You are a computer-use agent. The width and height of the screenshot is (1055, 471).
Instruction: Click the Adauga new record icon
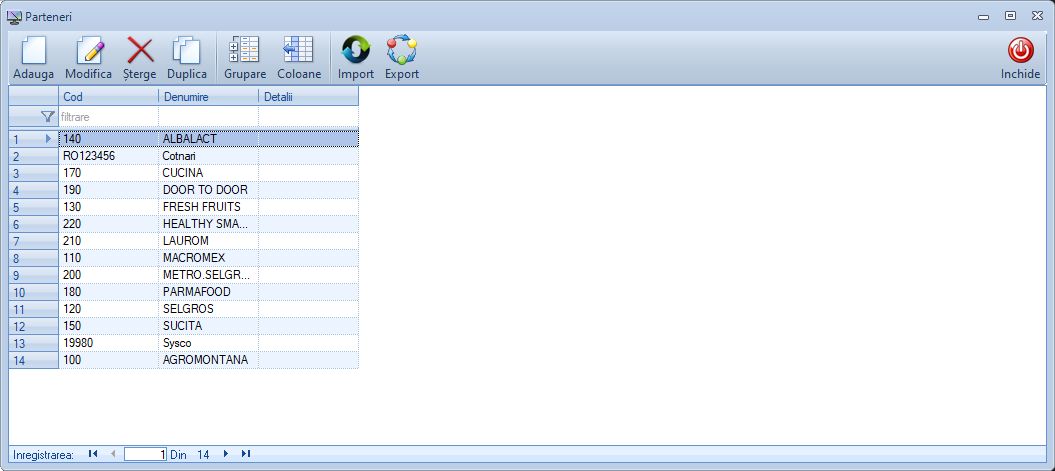click(x=33, y=51)
